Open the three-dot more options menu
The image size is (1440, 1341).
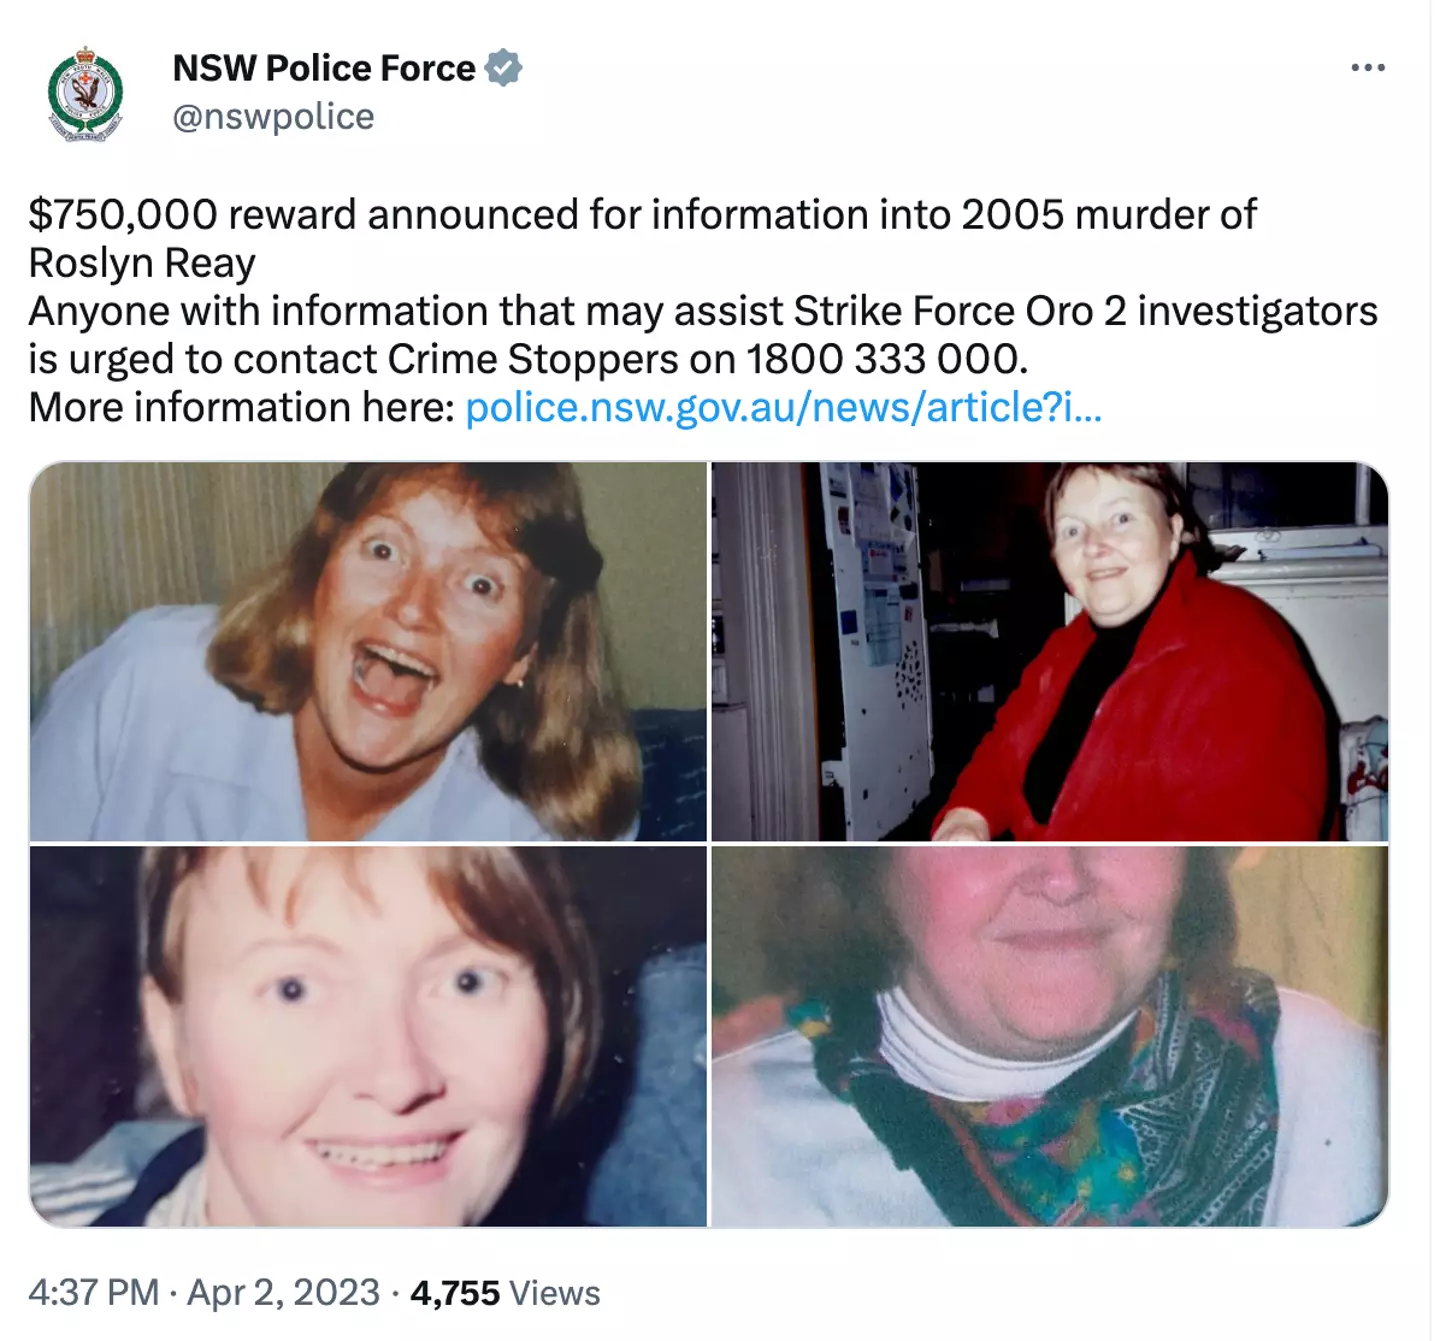[1367, 68]
